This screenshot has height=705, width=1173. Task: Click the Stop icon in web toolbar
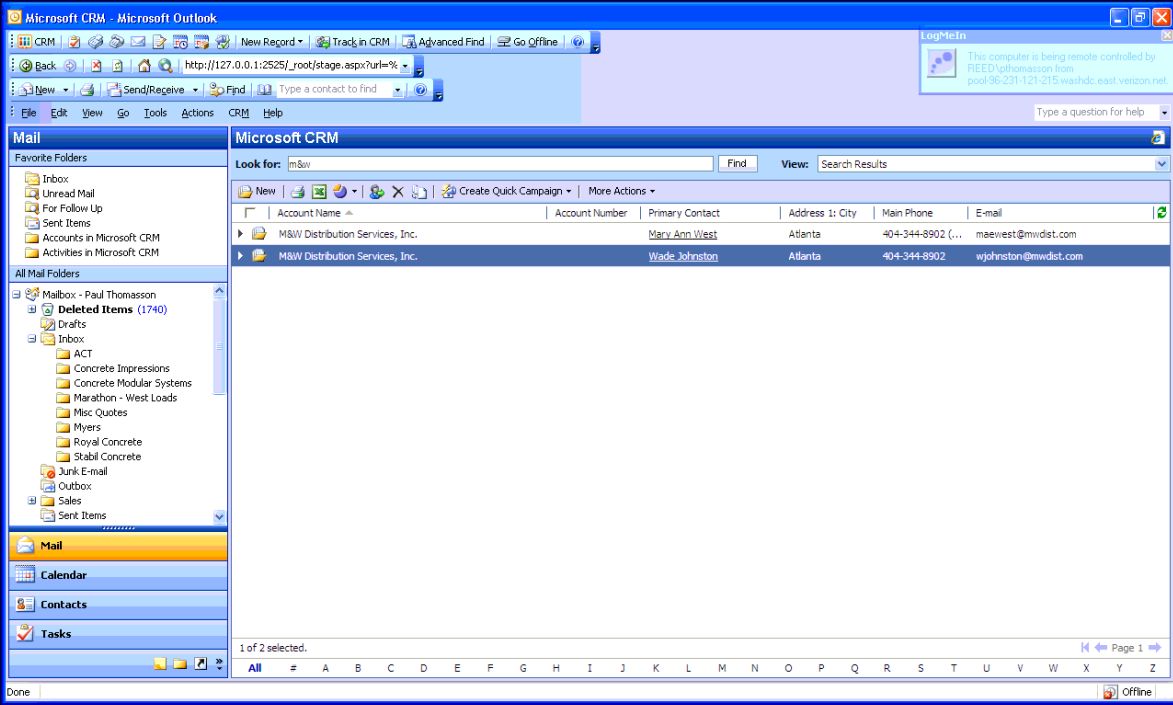(x=97, y=66)
